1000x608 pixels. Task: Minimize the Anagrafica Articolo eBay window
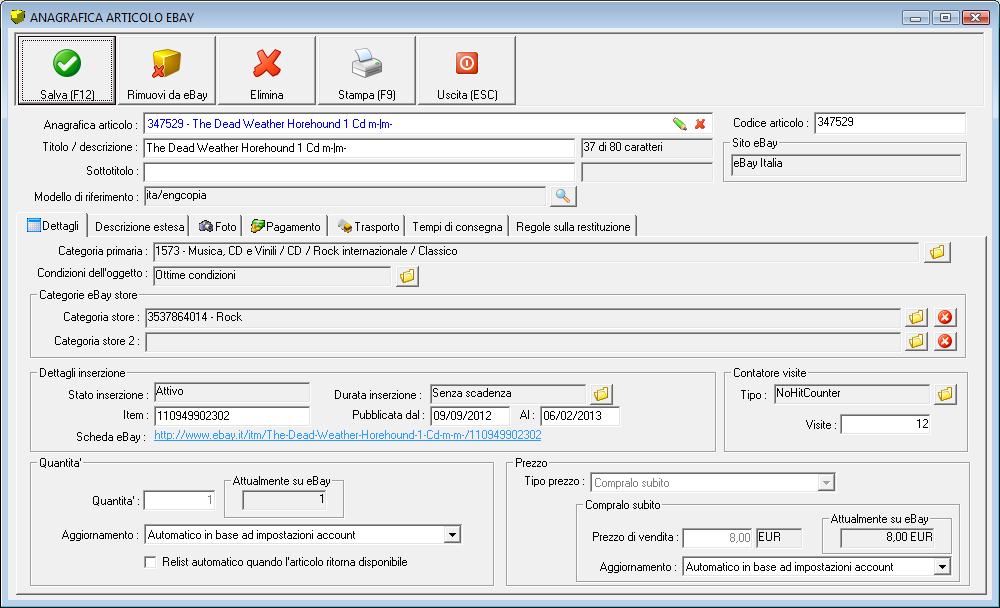click(x=915, y=18)
